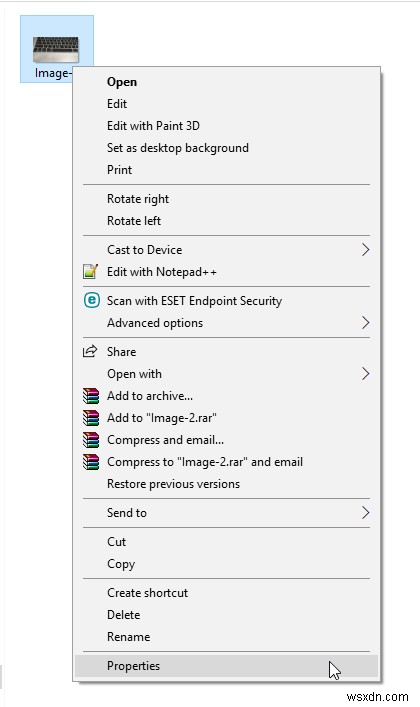The width and height of the screenshot is (420, 707).
Task: Select Create shortcut entry
Action: pyautogui.click(x=147, y=593)
